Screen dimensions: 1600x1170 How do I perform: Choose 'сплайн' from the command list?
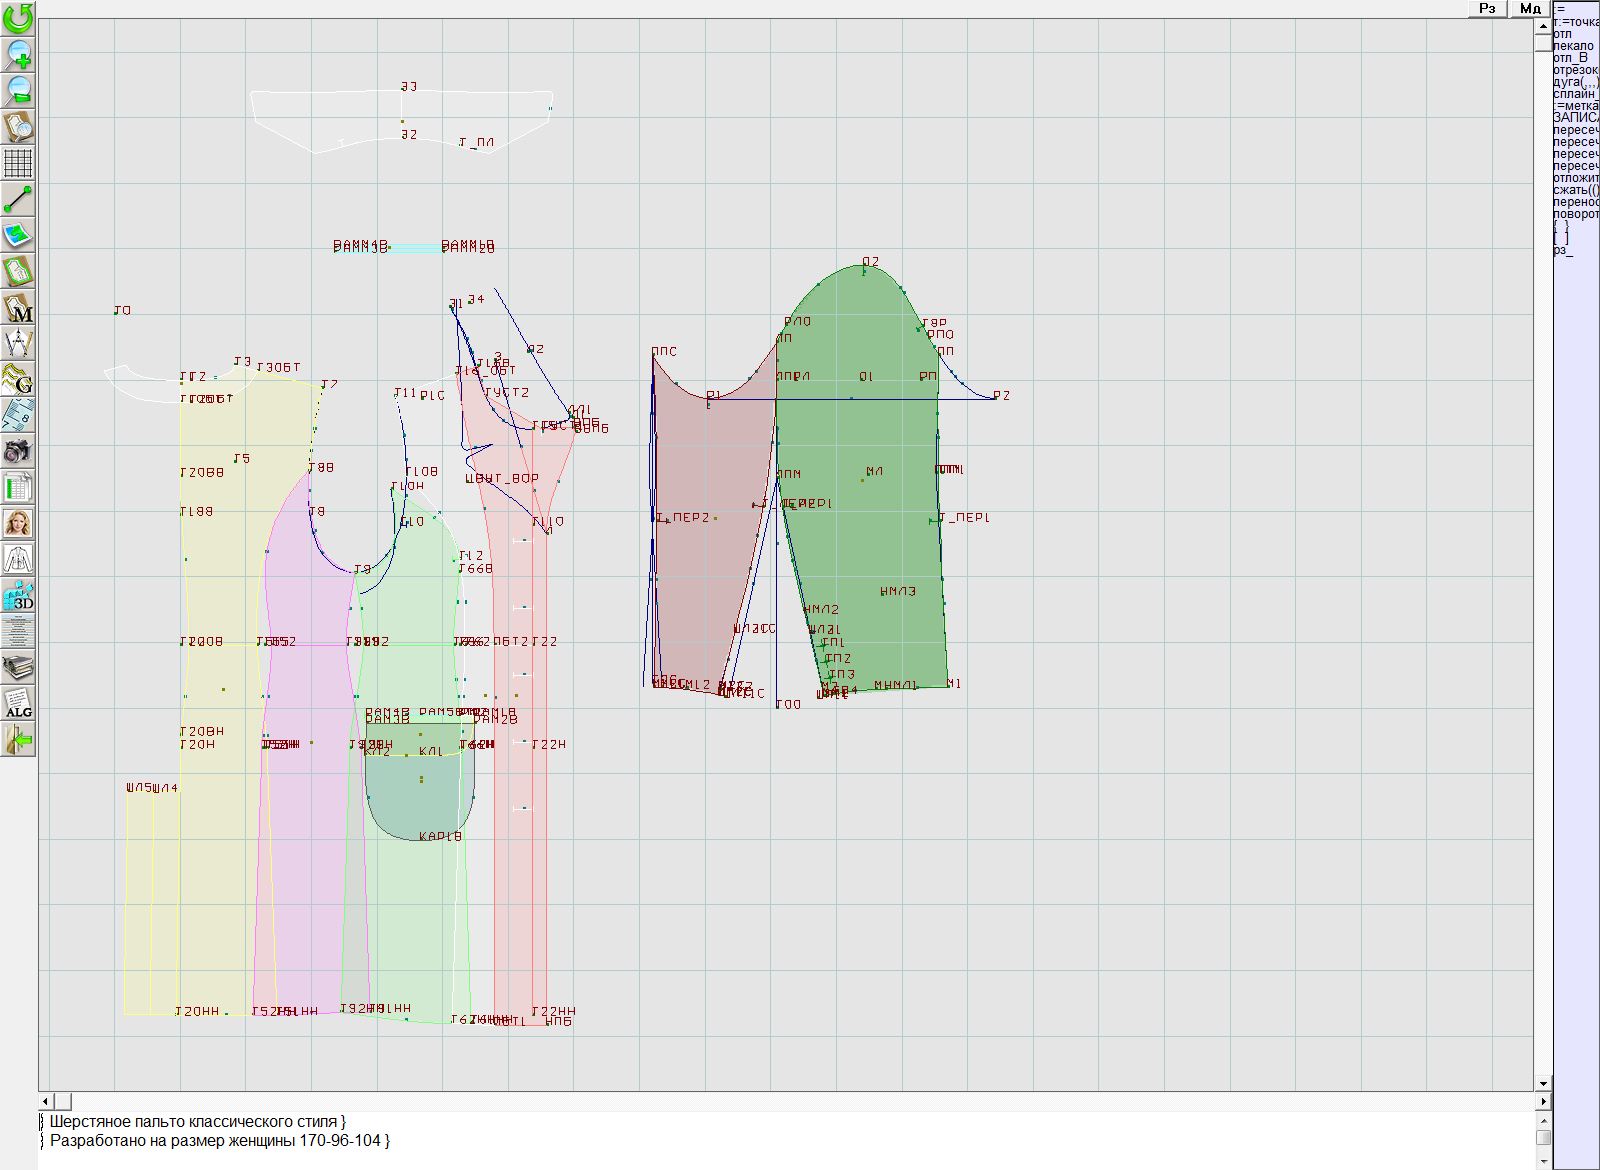pyautogui.click(x=1576, y=94)
